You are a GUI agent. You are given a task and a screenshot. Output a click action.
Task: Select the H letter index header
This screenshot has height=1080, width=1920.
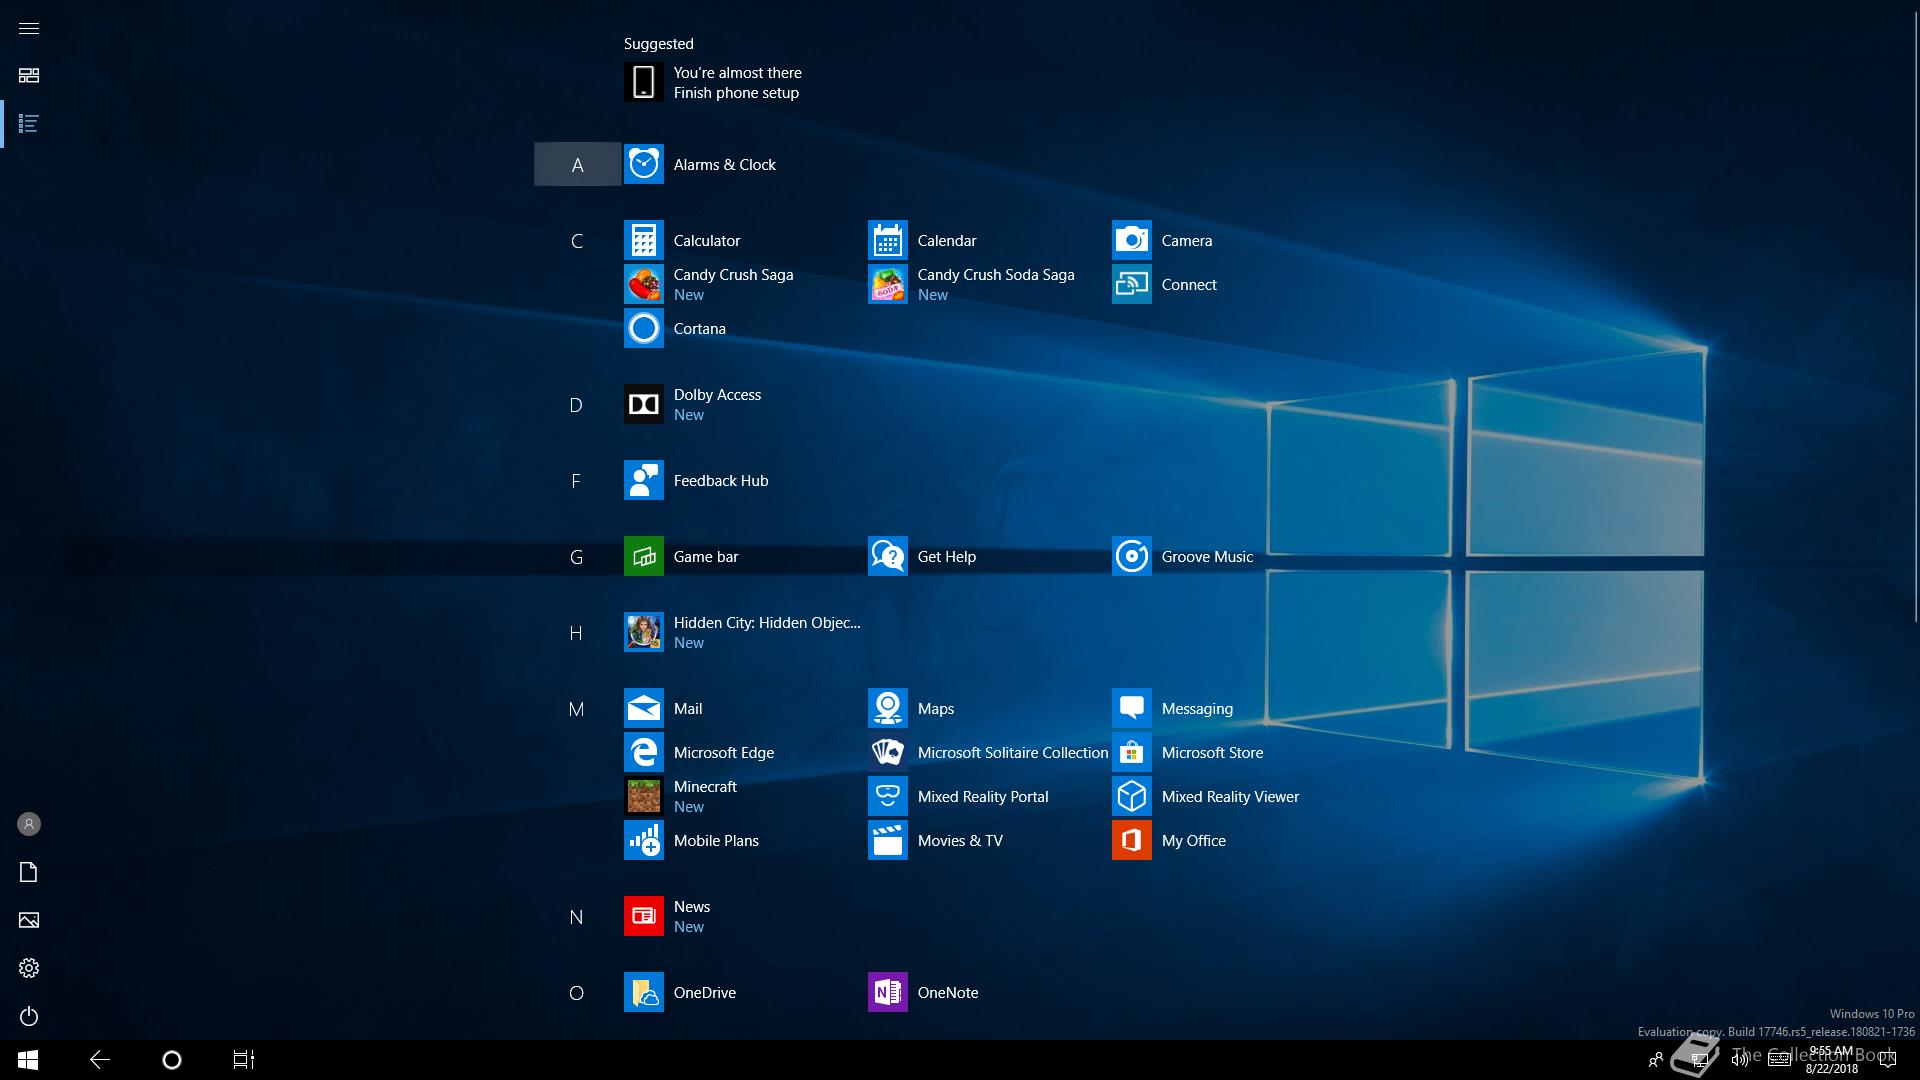576,633
